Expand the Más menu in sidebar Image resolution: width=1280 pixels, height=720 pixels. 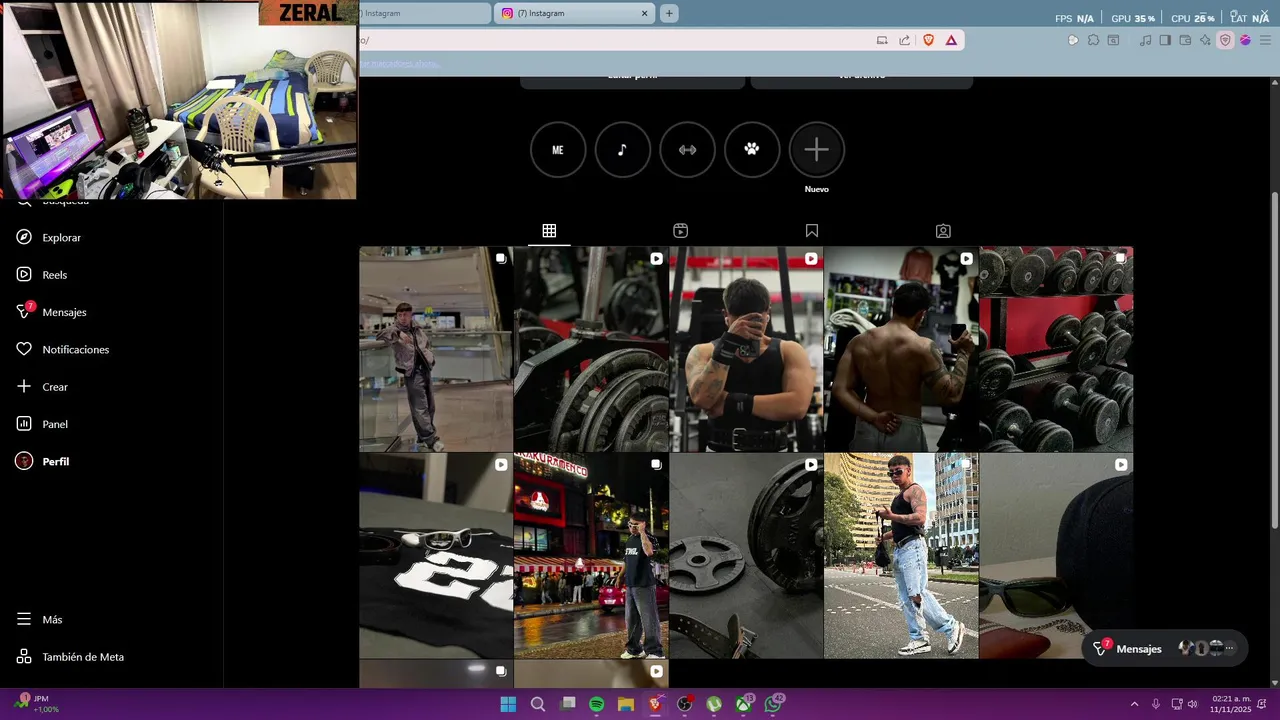click(x=39, y=620)
